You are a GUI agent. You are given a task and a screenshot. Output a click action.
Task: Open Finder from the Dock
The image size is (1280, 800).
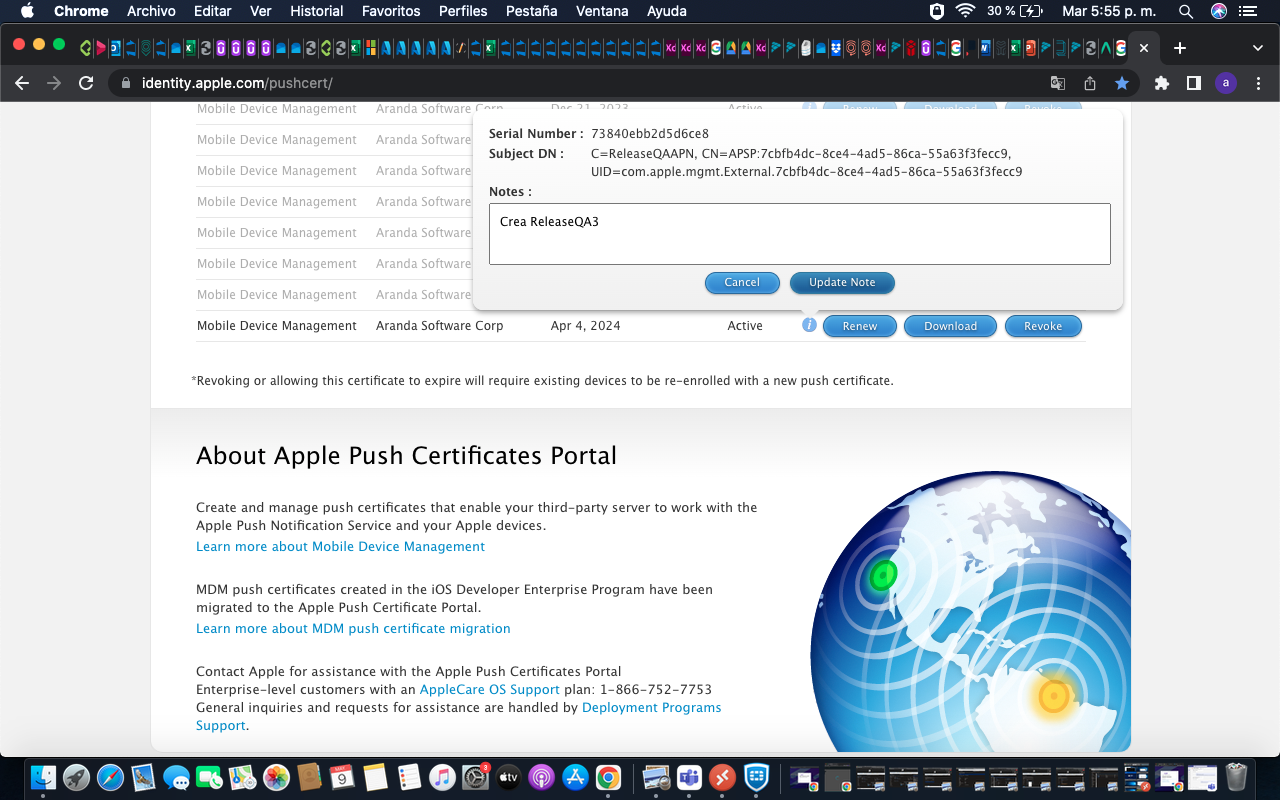pos(44,777)
